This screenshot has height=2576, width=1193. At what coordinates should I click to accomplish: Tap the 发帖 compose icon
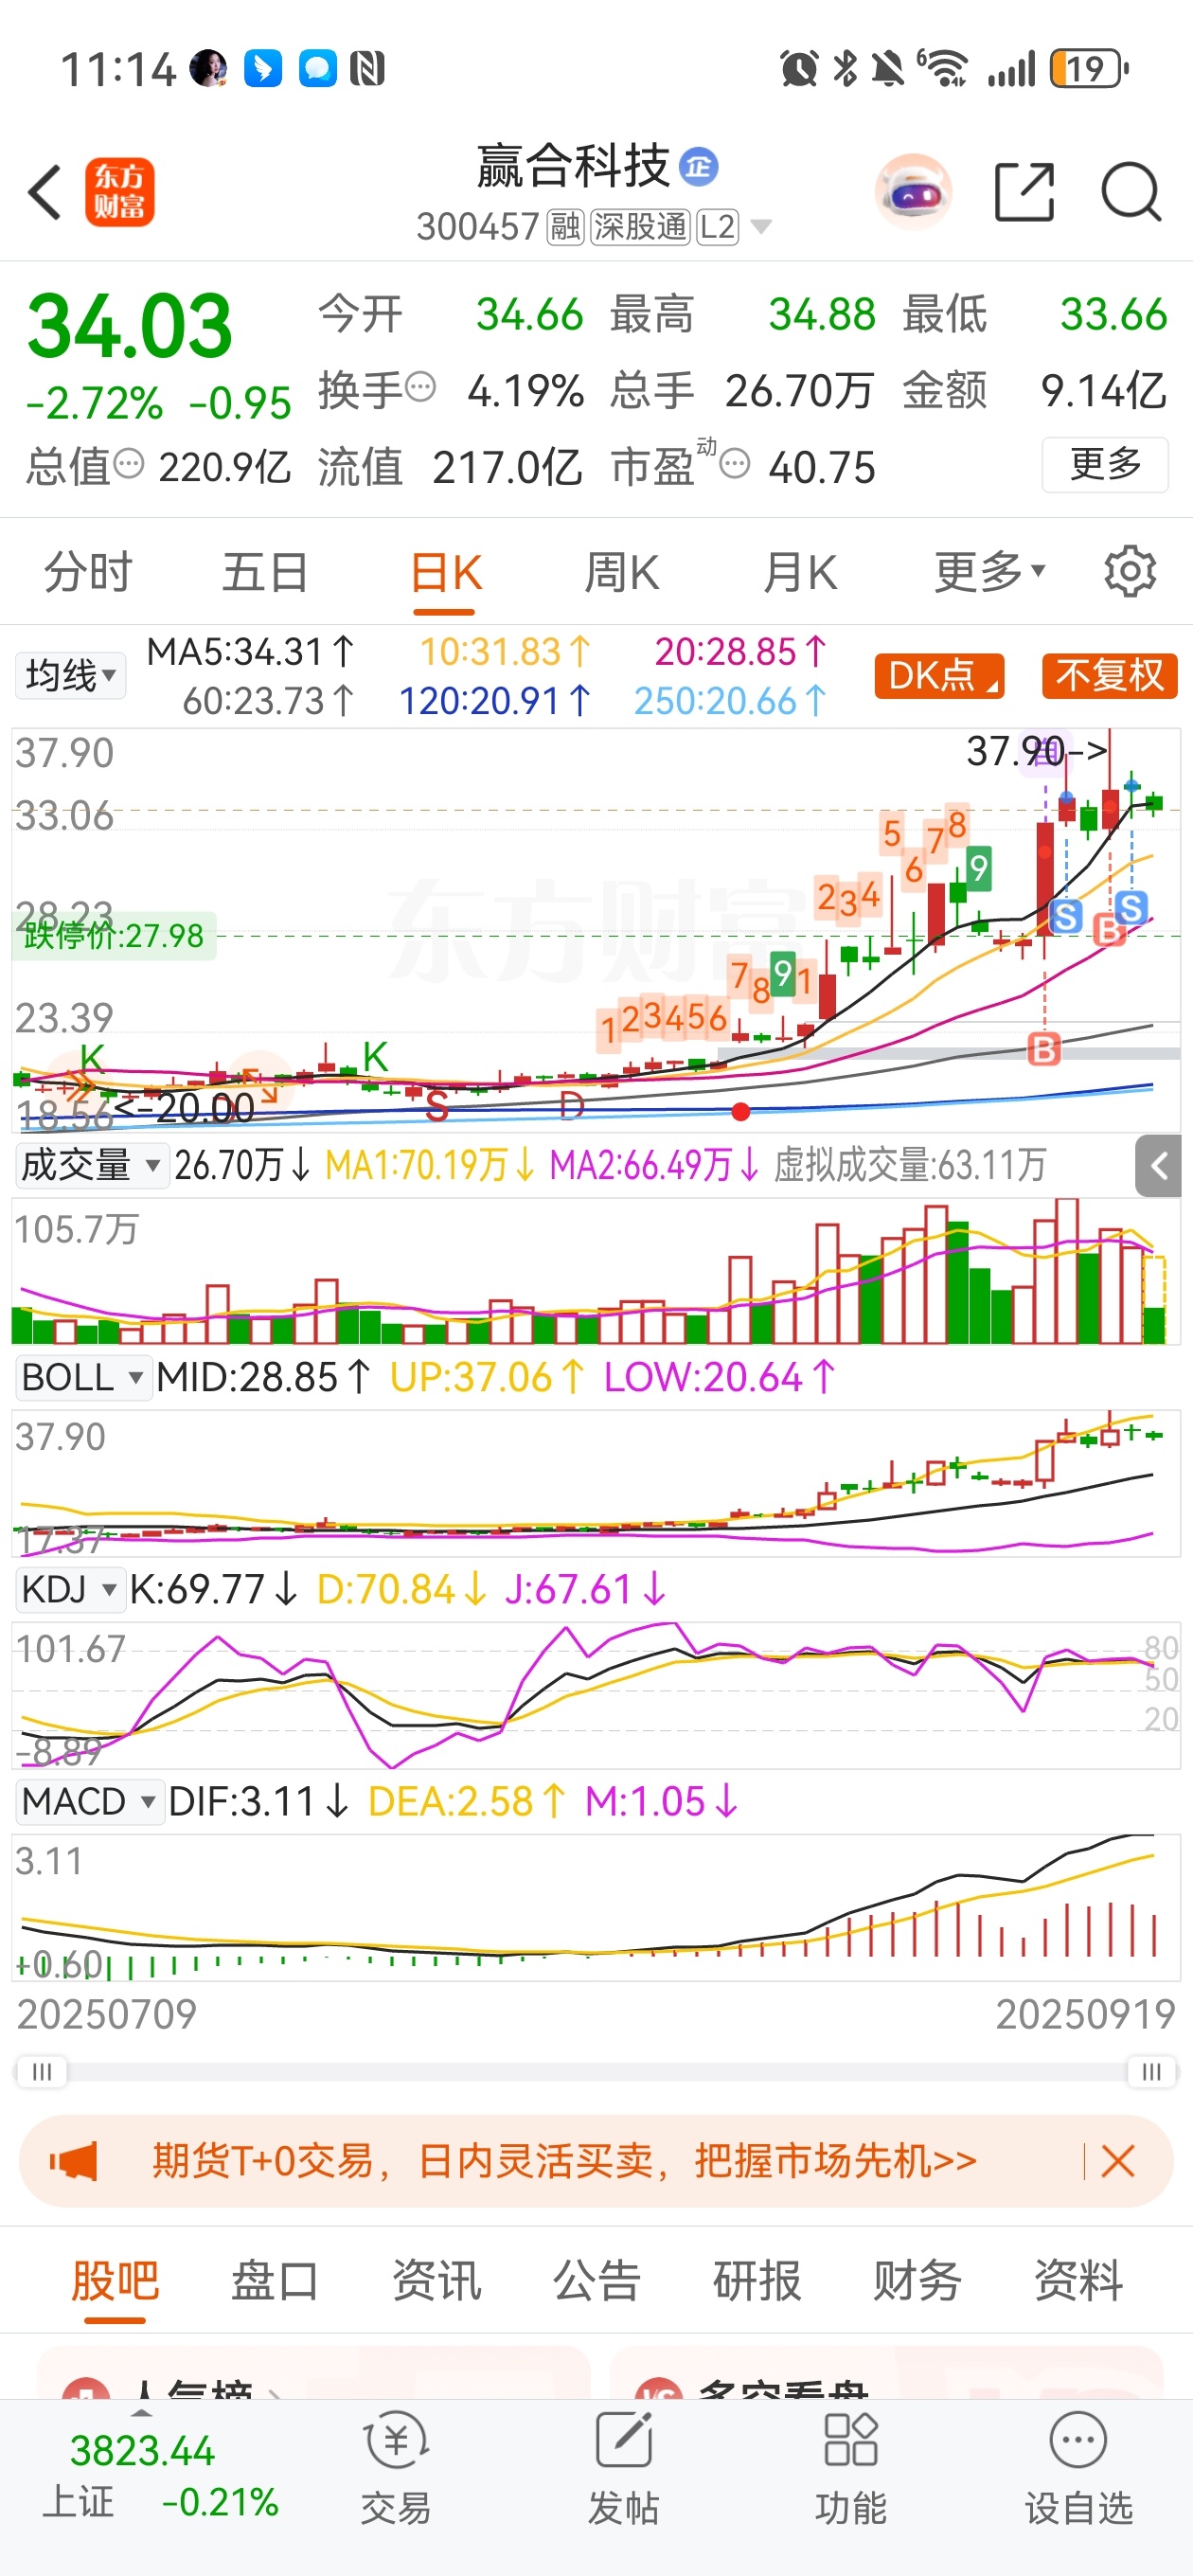coord(623,2441)
